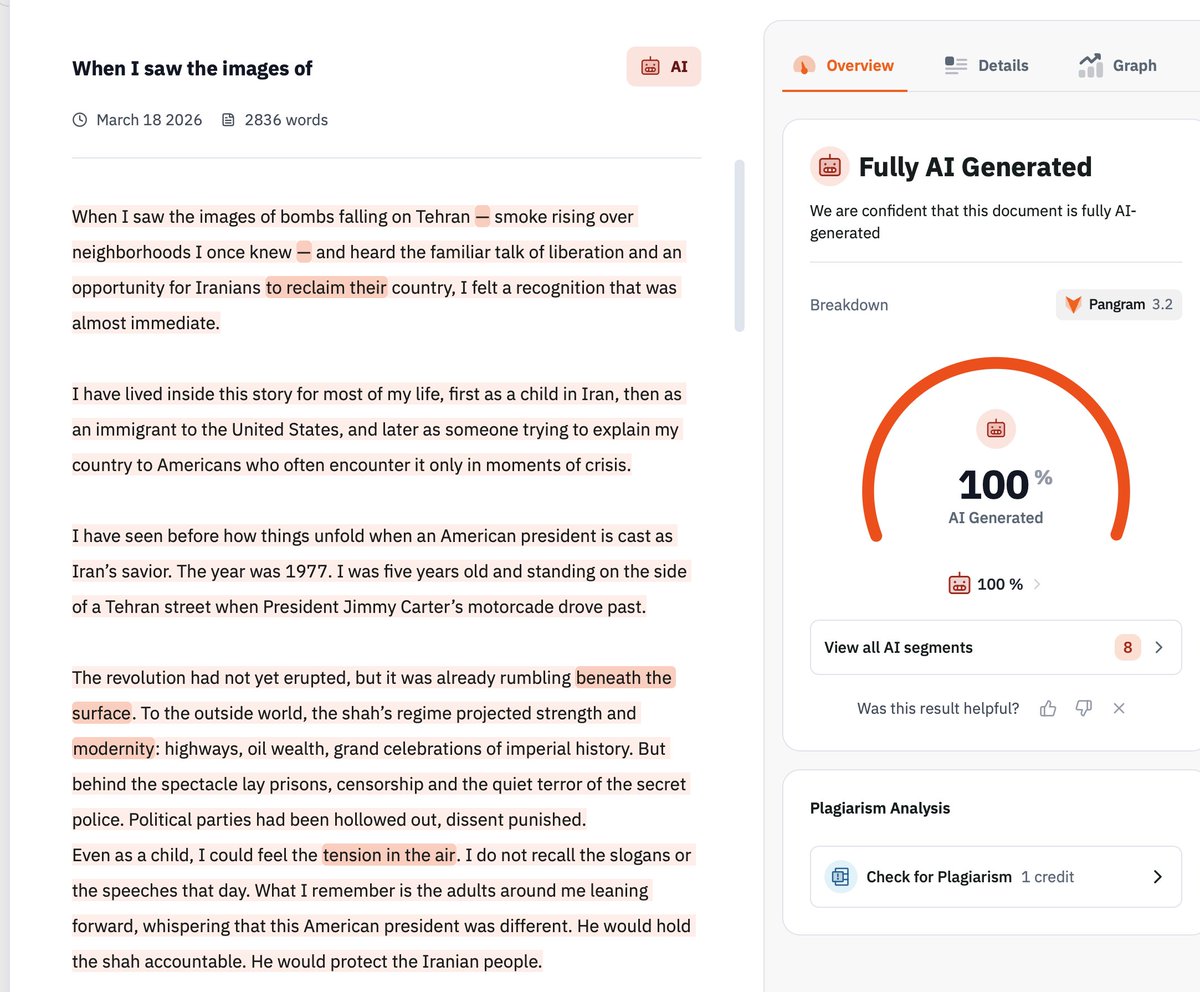
Task: Expand AI segments via chevron arrow
Action: (x=1159, y=647)
